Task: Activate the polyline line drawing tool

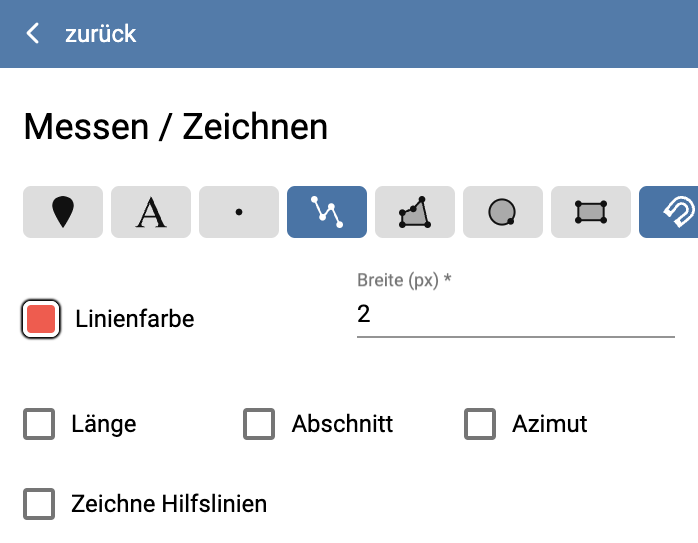Action: click(x=326, y=212)
